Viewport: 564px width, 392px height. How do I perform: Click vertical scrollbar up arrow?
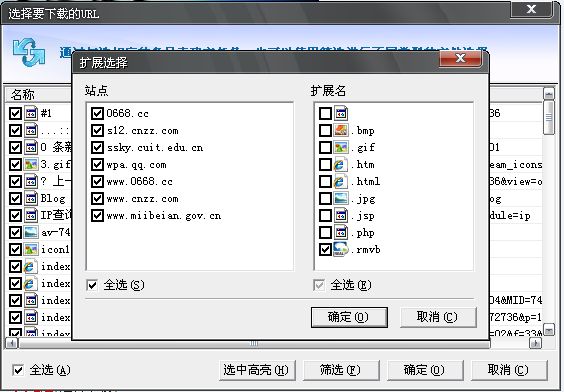click(549, 94)
